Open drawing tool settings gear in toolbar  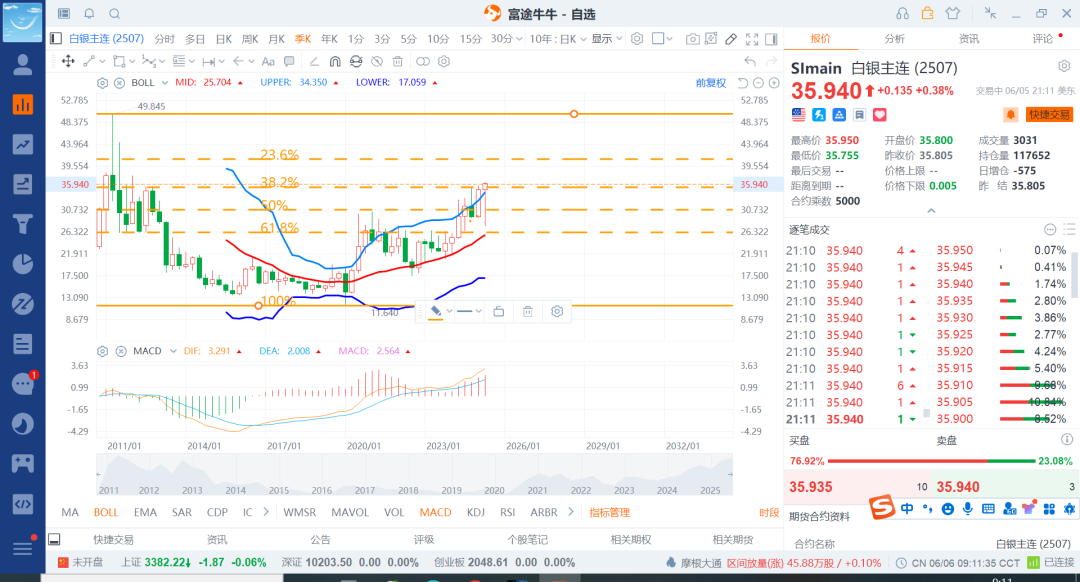click(444, 61)
